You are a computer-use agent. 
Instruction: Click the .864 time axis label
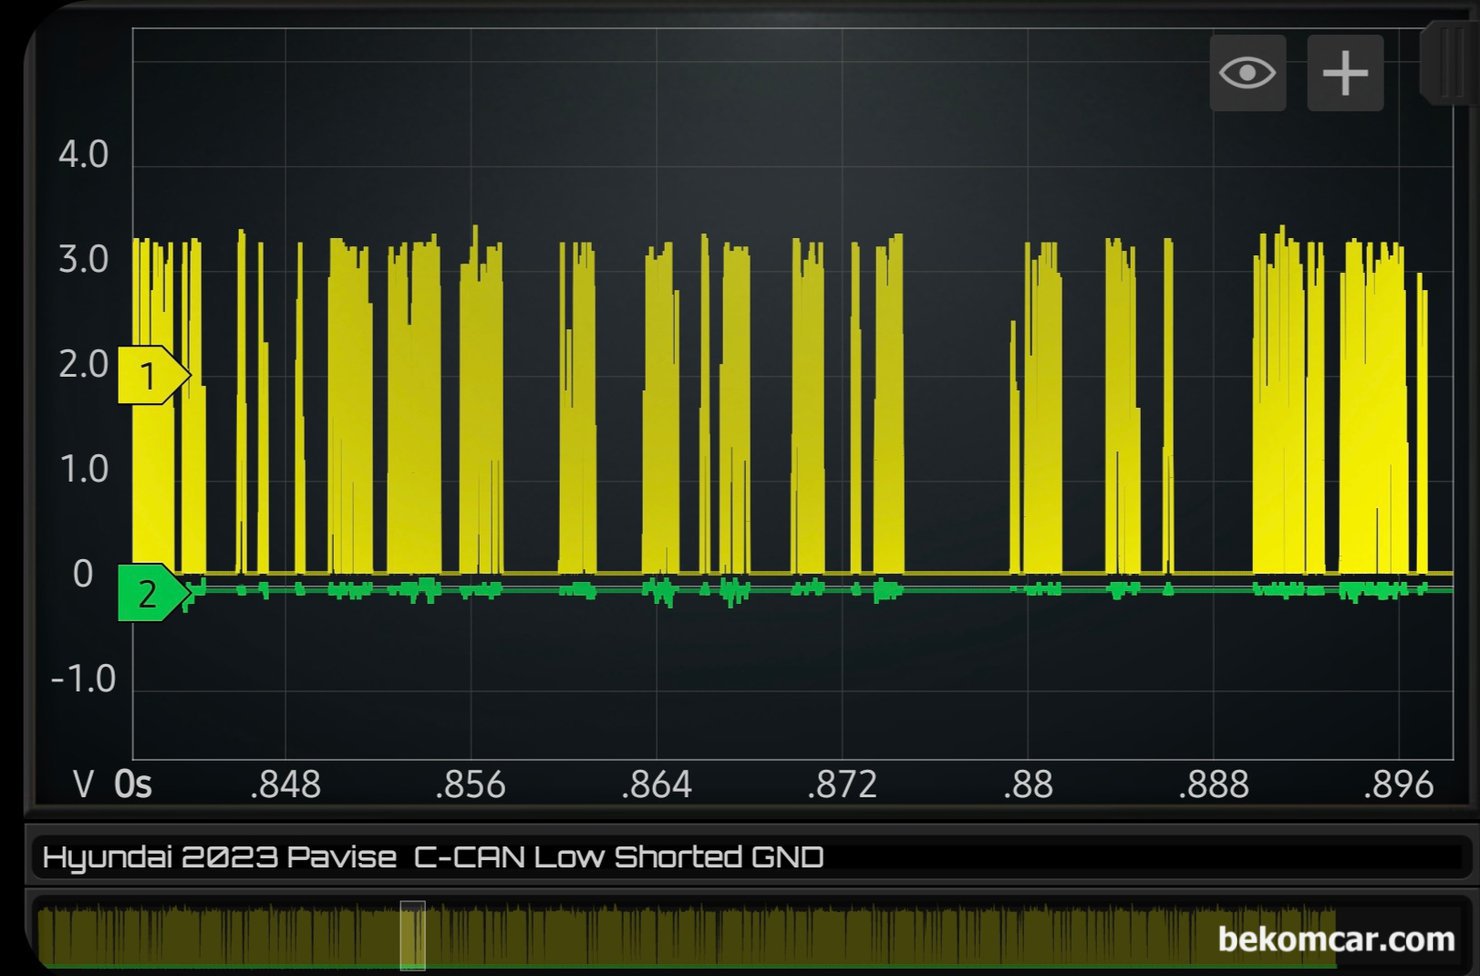tap(656, 785)
